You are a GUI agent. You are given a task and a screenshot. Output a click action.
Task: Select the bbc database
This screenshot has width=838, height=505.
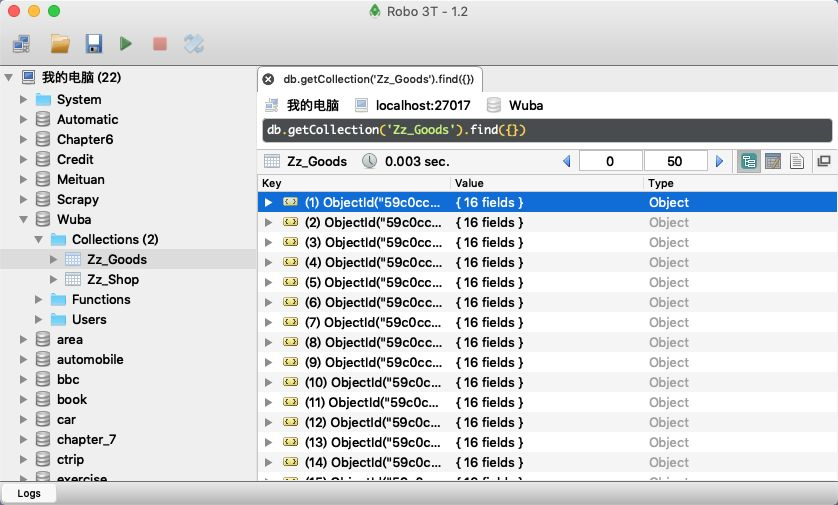68,379
